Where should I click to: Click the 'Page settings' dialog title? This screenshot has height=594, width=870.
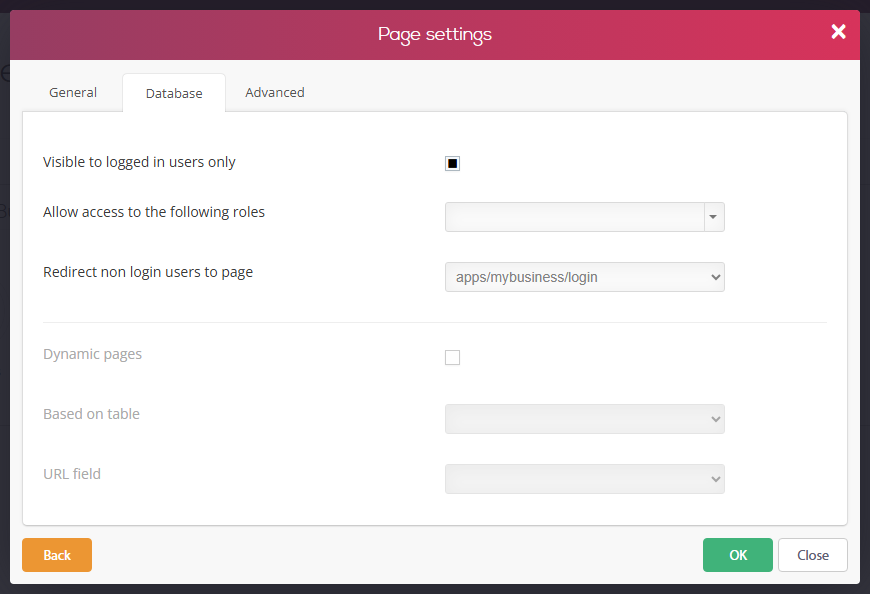coord(435,34)
